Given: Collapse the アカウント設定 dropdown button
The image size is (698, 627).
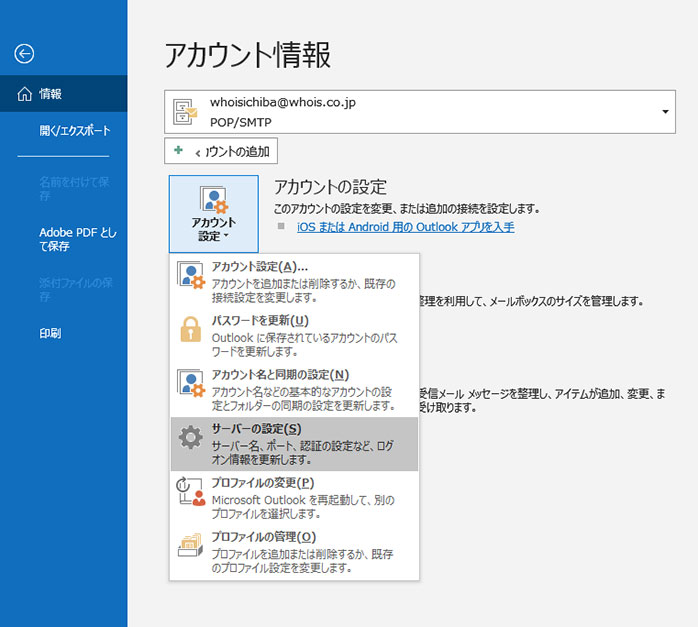Looking at the screenshot, I should coord(213,213).
